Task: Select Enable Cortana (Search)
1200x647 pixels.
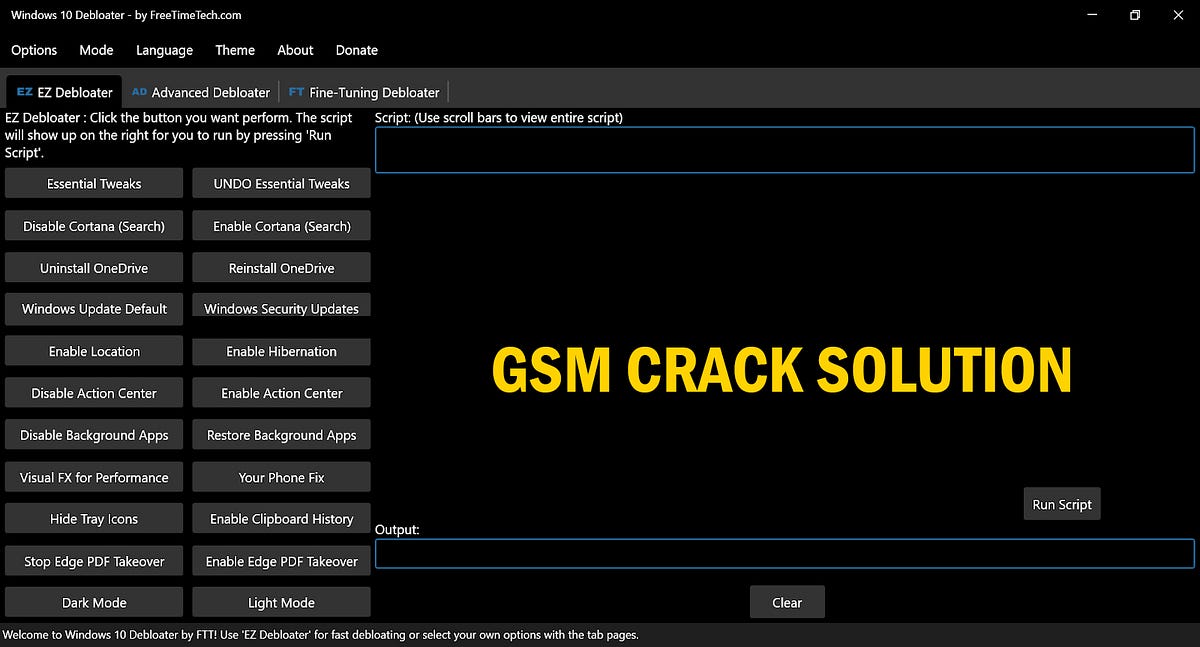Action: coord(282,226)
